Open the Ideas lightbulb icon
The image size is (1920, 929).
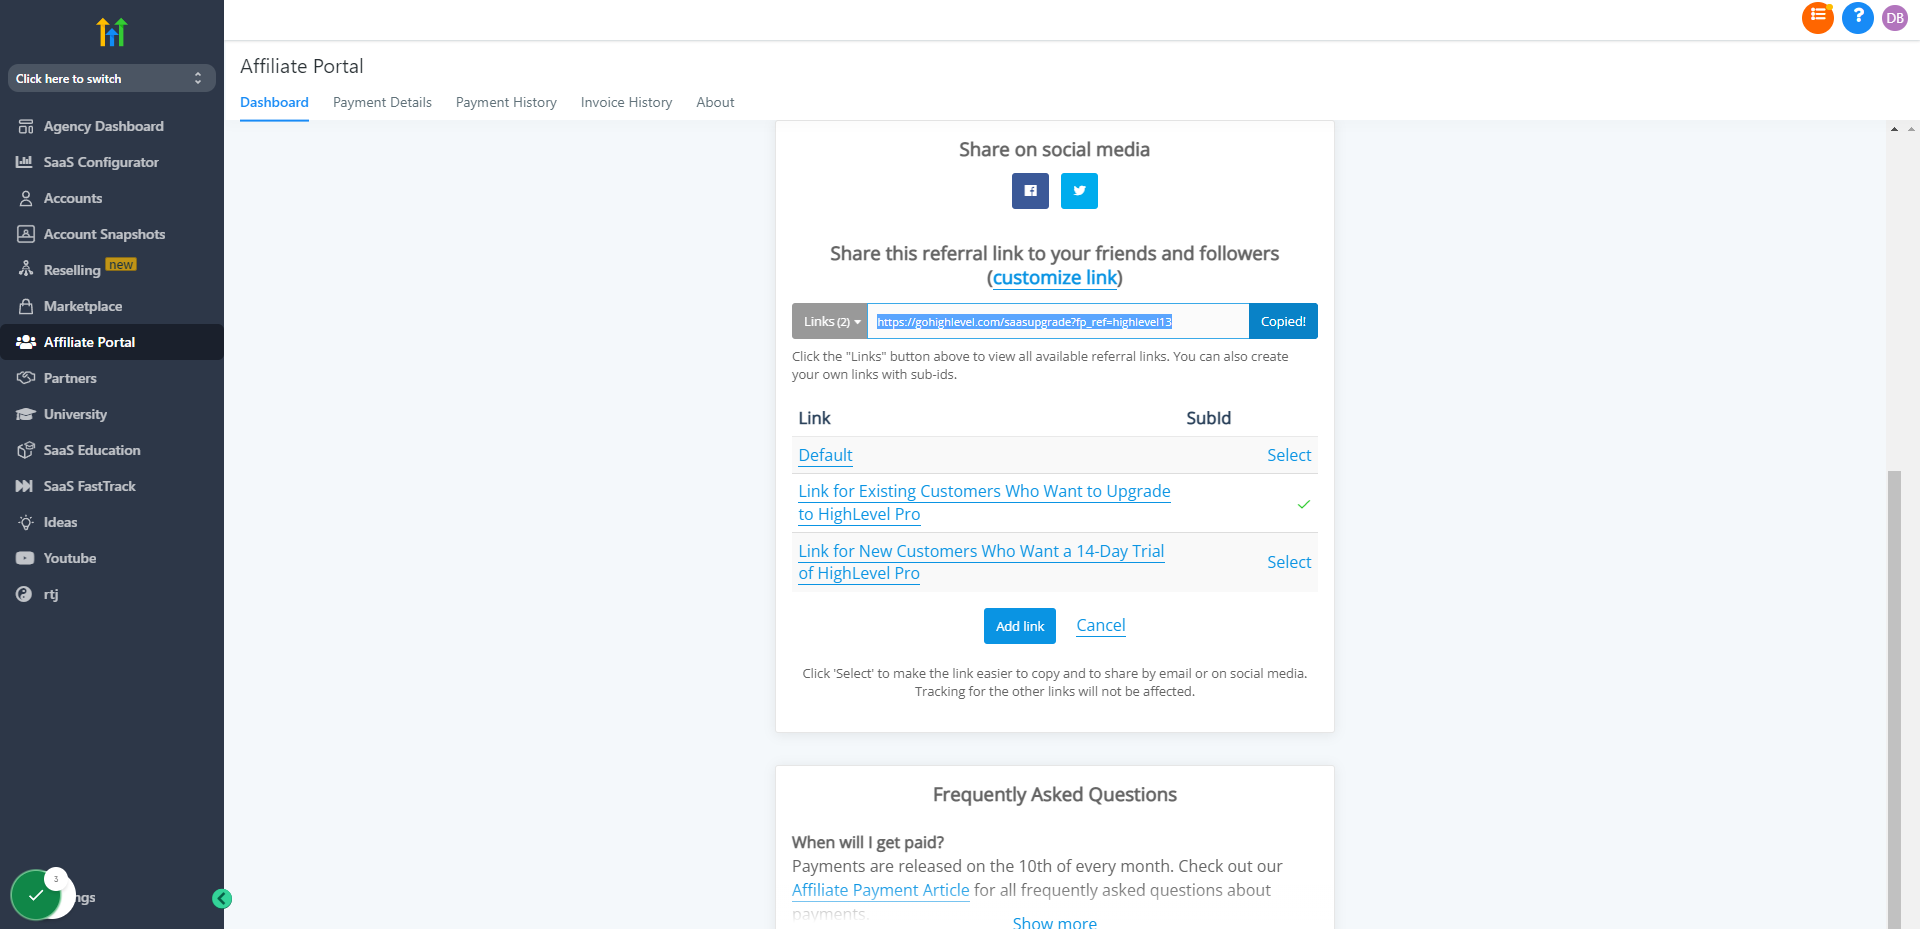pyautogui.click(x=26, y=522)
